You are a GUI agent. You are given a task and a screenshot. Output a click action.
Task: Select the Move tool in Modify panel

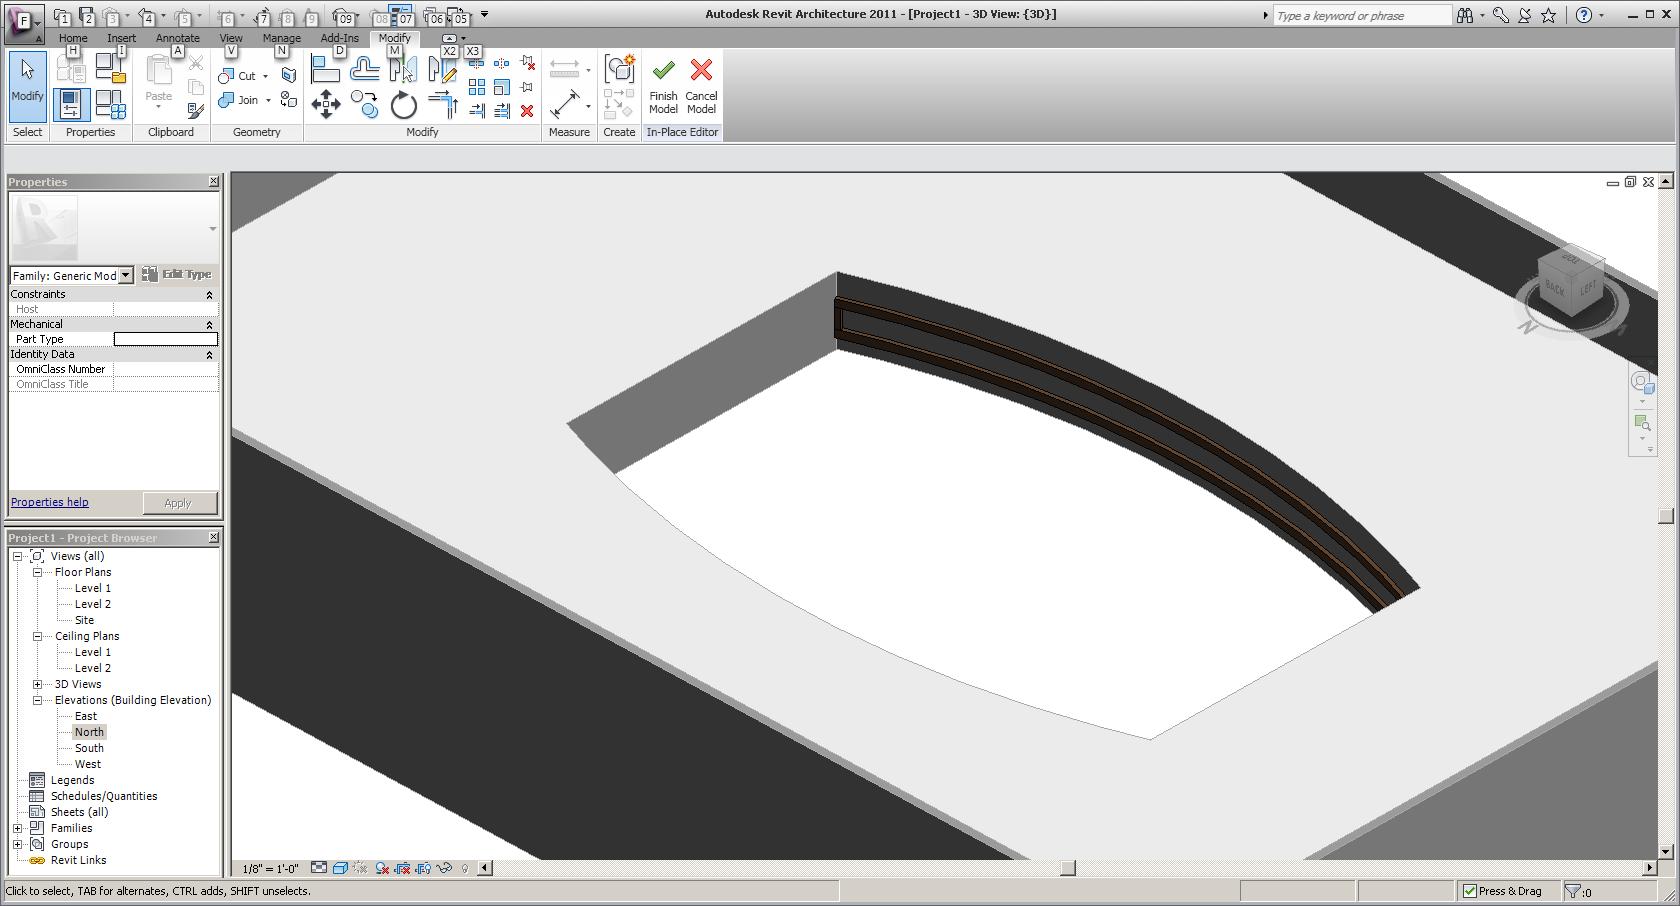326,104
